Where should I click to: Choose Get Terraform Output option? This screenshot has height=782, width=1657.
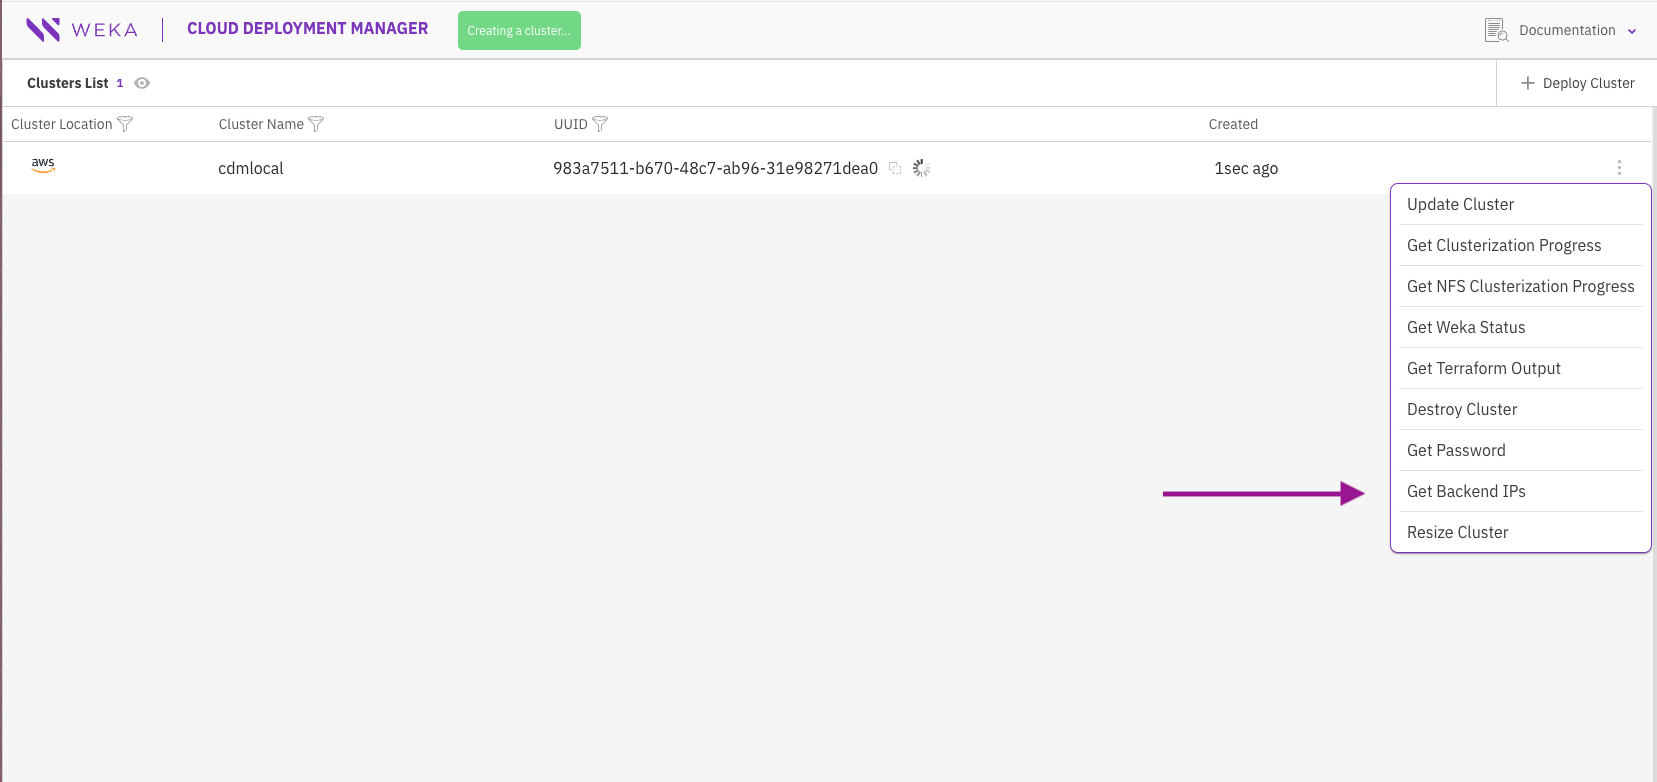click(x=1483, y=368)
